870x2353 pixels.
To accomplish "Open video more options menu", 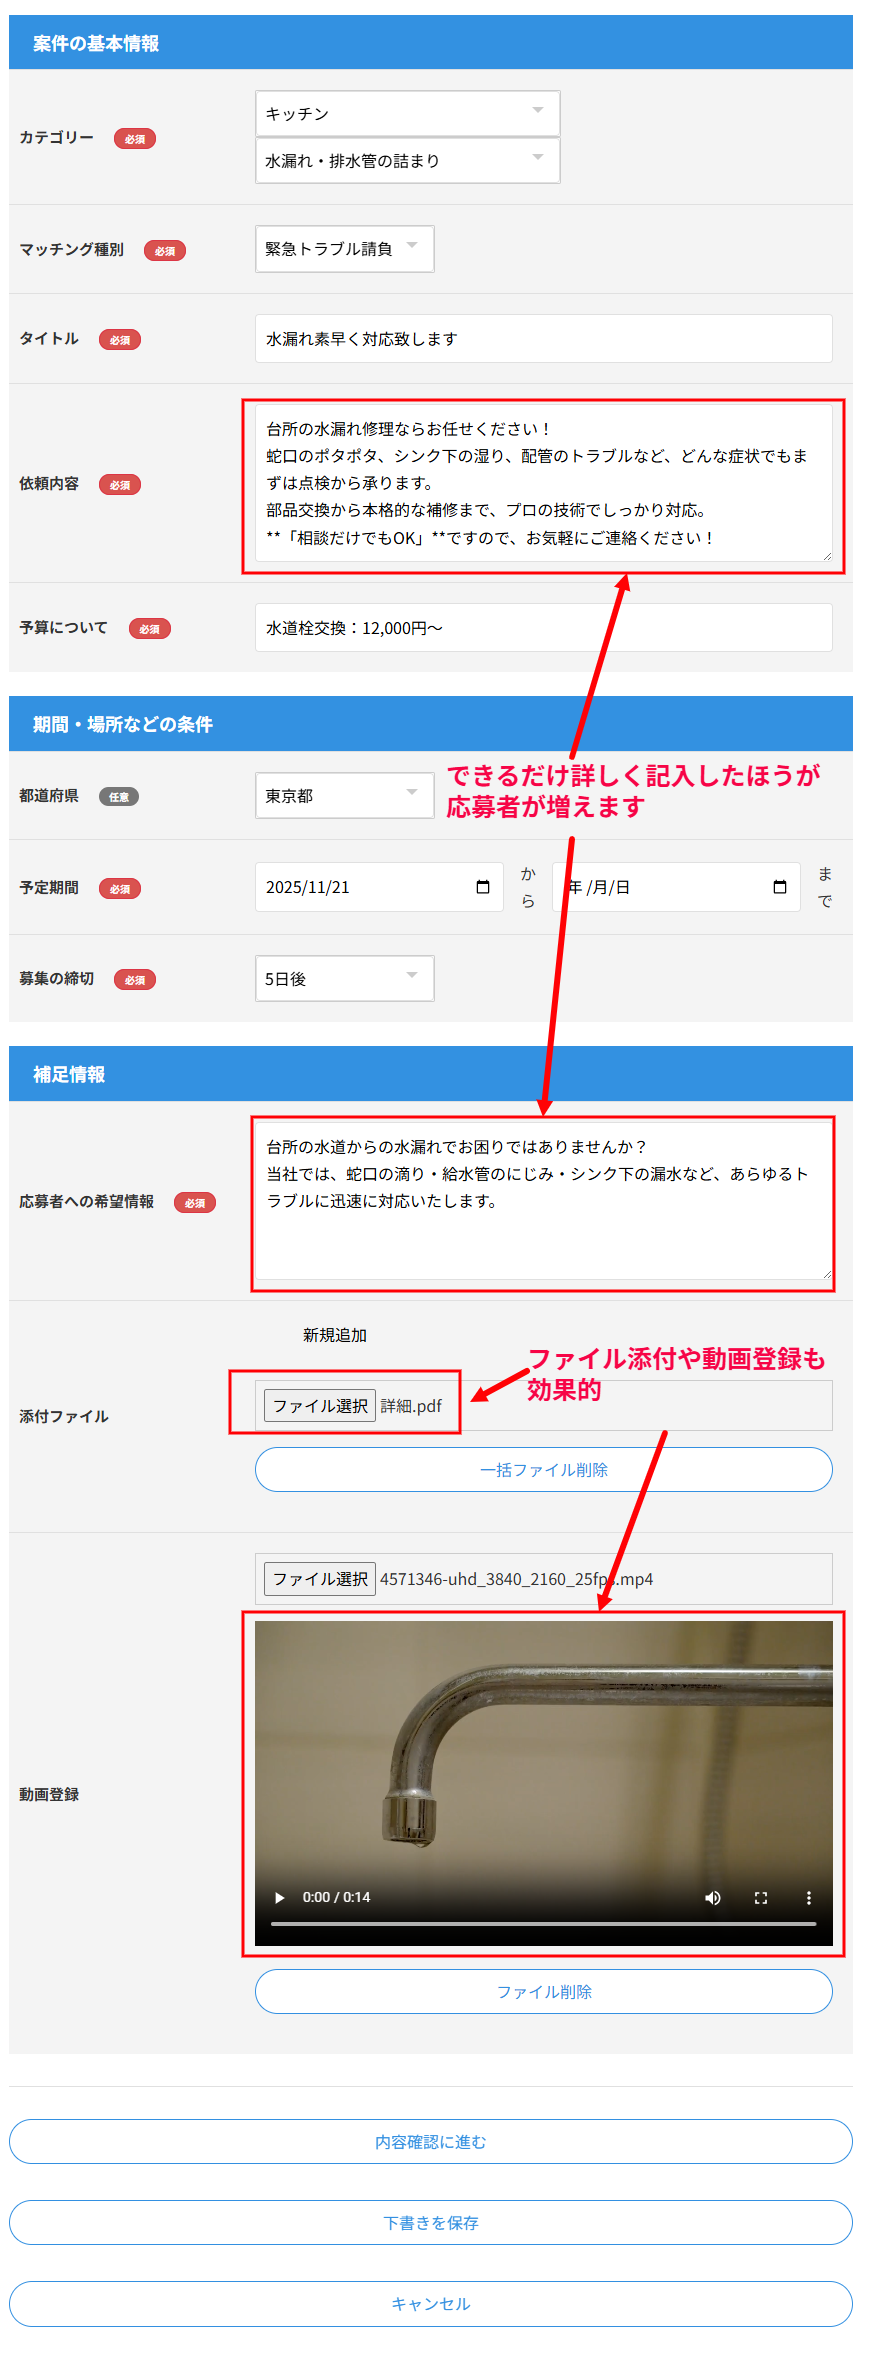I will 808,1897.
